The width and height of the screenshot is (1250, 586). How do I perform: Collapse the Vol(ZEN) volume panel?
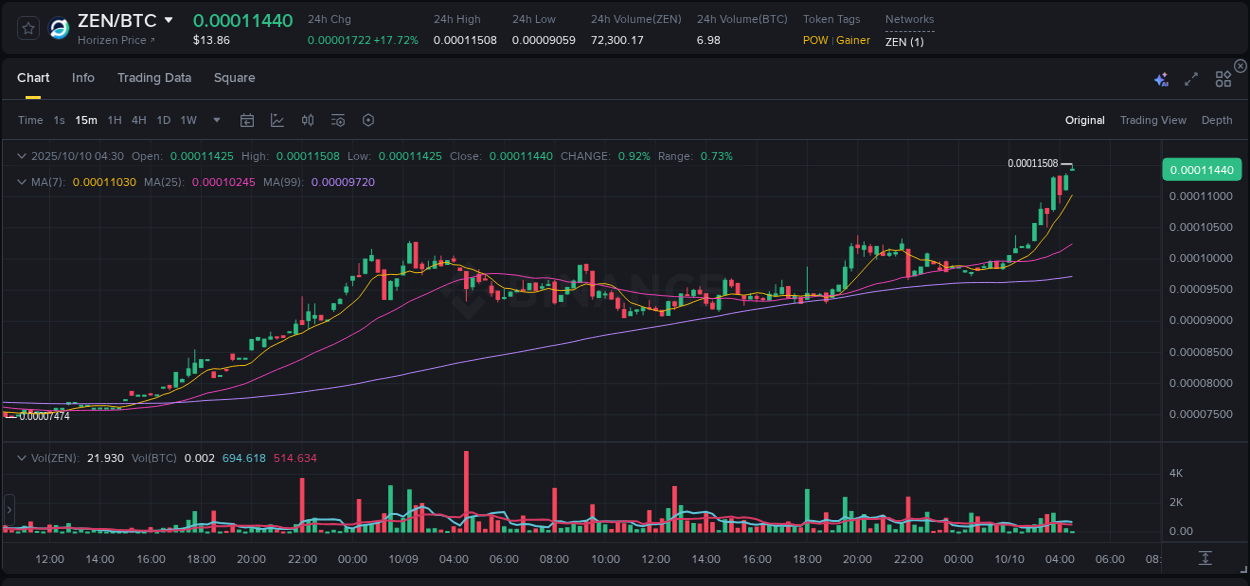tap(22, 457)
